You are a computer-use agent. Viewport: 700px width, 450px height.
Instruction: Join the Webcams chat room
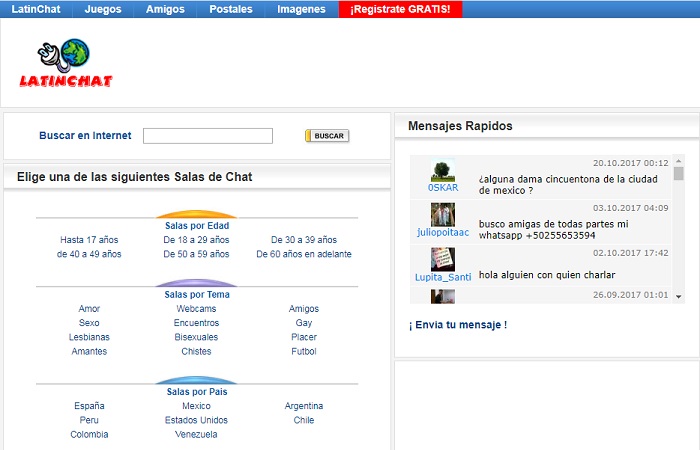pos(196,309)
